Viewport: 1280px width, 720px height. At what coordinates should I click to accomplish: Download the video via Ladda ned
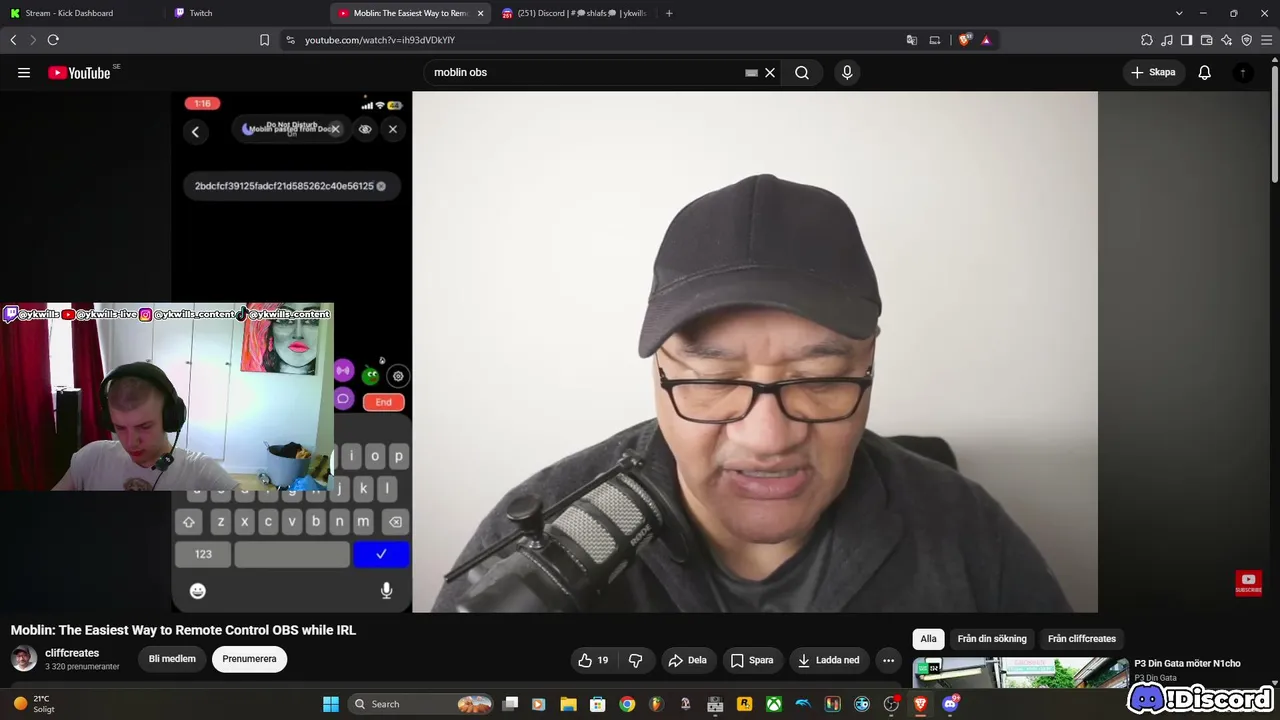point(828,660)
